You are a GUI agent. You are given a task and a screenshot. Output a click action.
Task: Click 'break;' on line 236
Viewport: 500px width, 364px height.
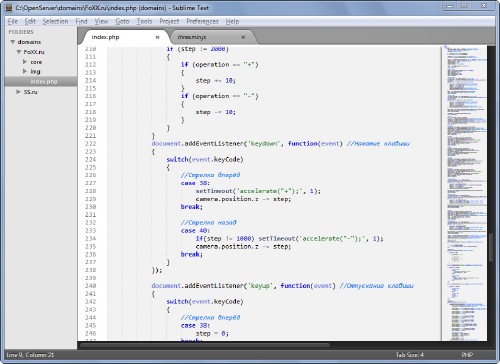click(x=192, y=255)
